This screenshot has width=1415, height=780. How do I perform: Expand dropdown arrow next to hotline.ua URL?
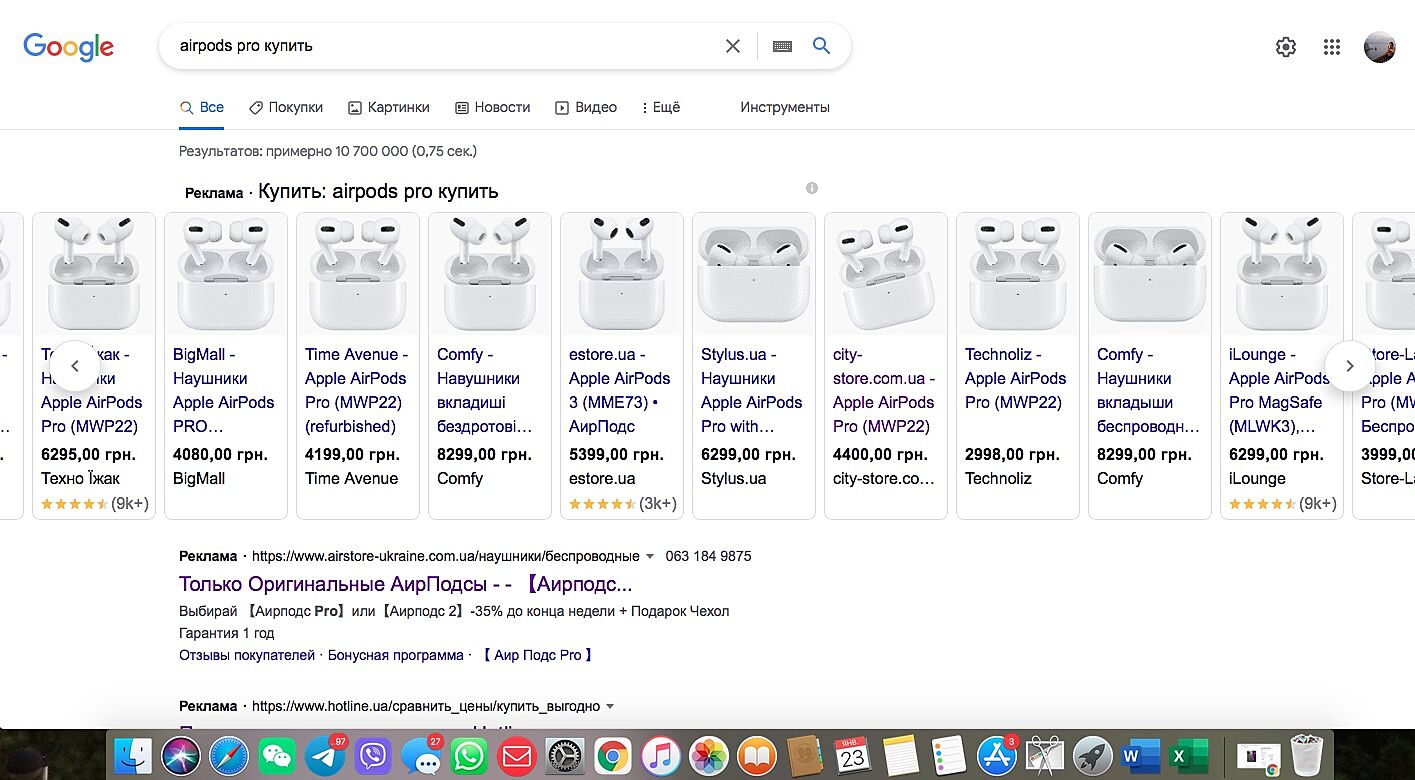611,707
